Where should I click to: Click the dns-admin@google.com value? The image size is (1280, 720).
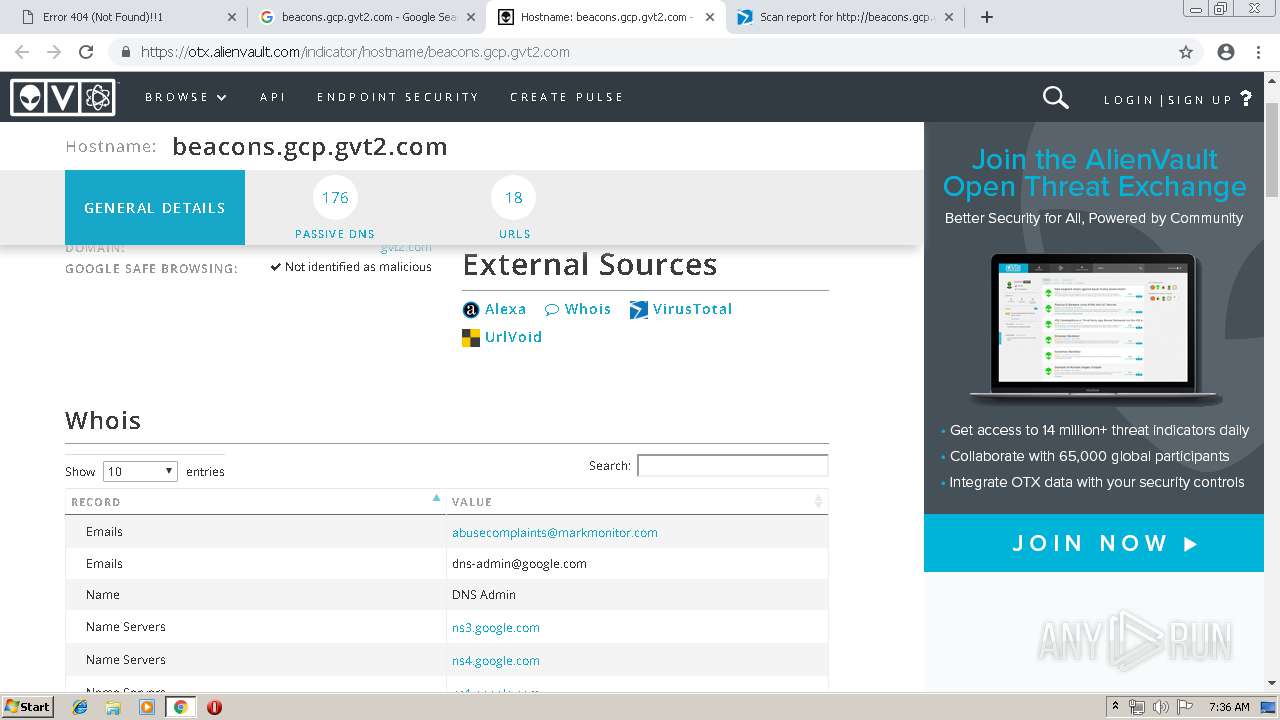coord(519,564)
